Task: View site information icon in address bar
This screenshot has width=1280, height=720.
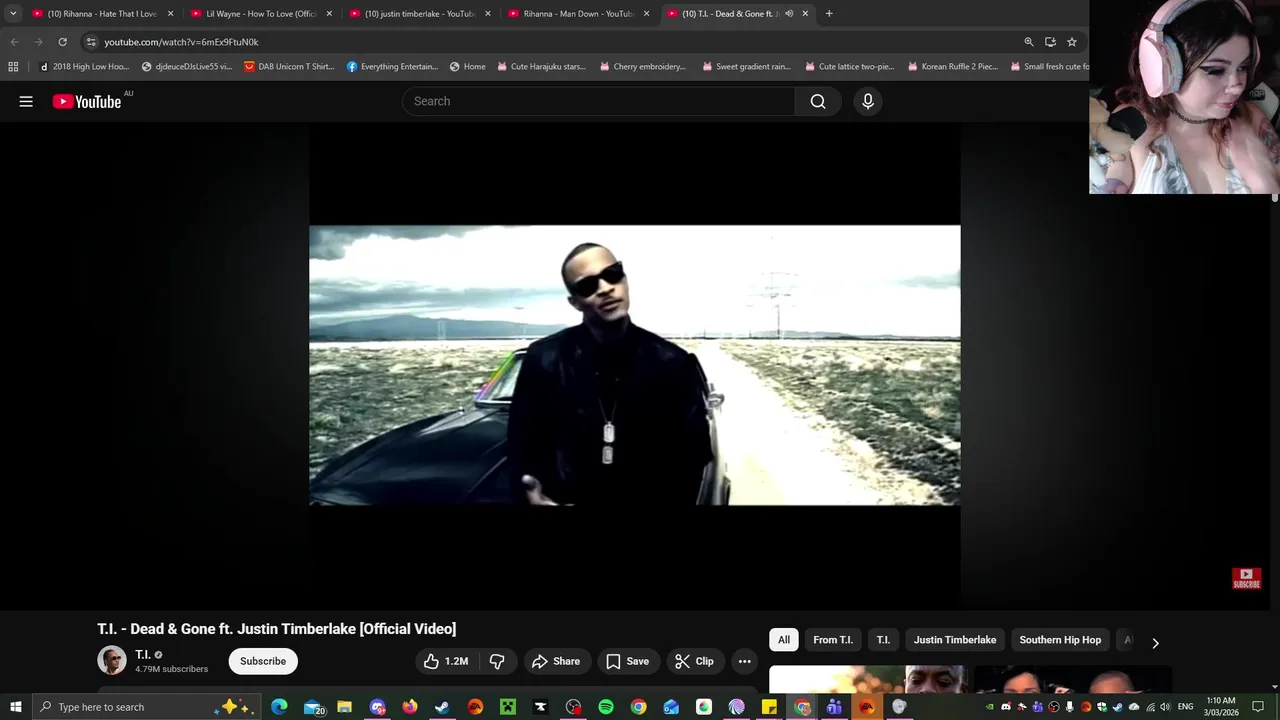Action: (91, 42)
